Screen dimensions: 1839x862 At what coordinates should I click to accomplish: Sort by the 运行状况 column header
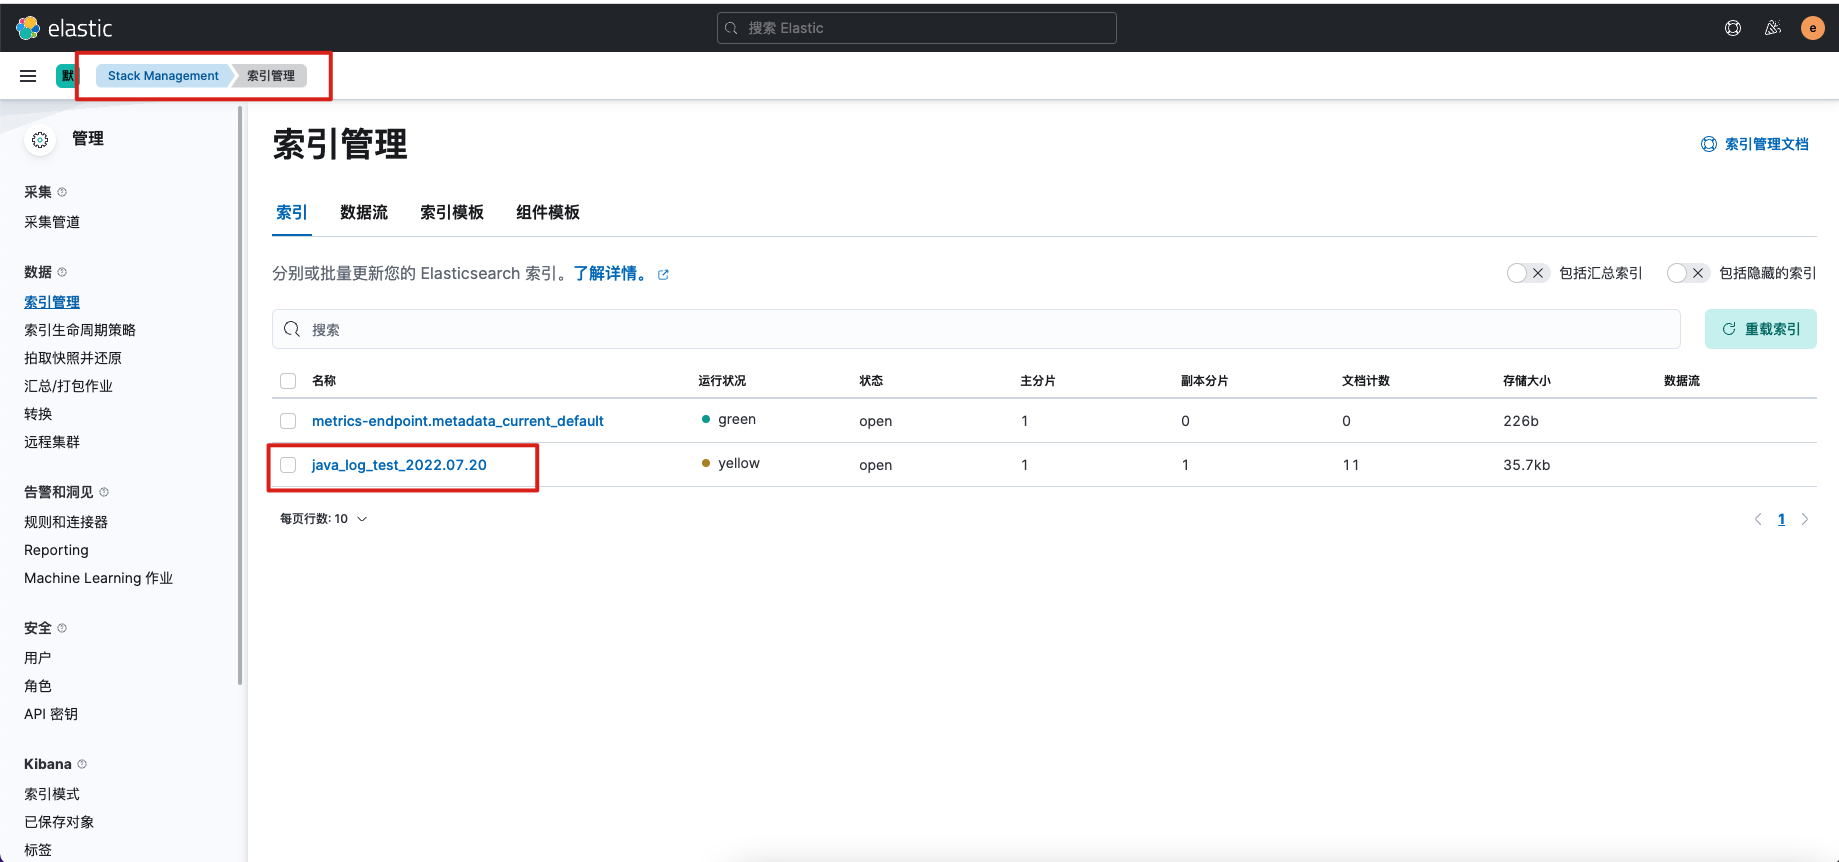722,381
